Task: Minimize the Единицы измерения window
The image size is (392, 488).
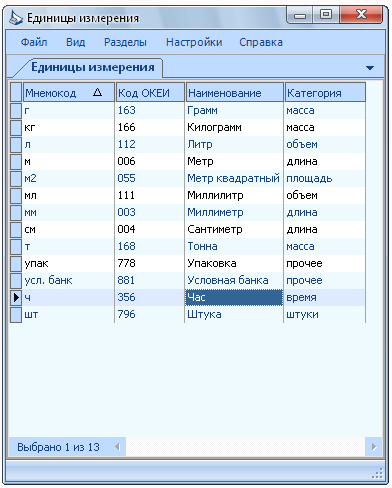Action: click(x=299, y=15)
